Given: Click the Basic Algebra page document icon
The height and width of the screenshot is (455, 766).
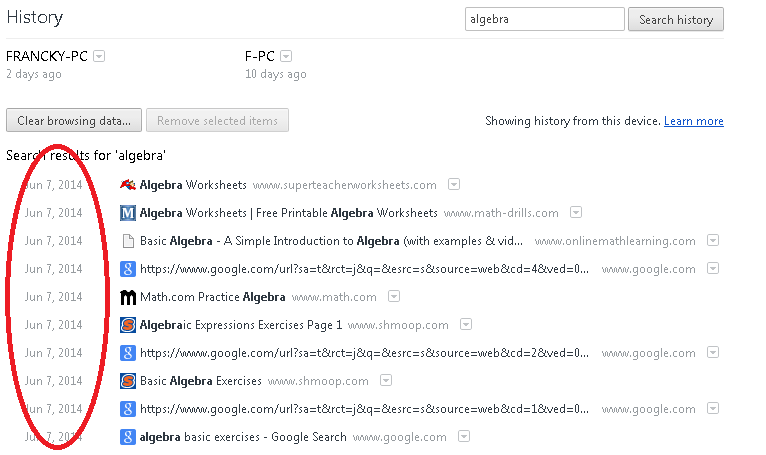Looking at the screenshot, I should pyautogui.click(x=128, y=241).
